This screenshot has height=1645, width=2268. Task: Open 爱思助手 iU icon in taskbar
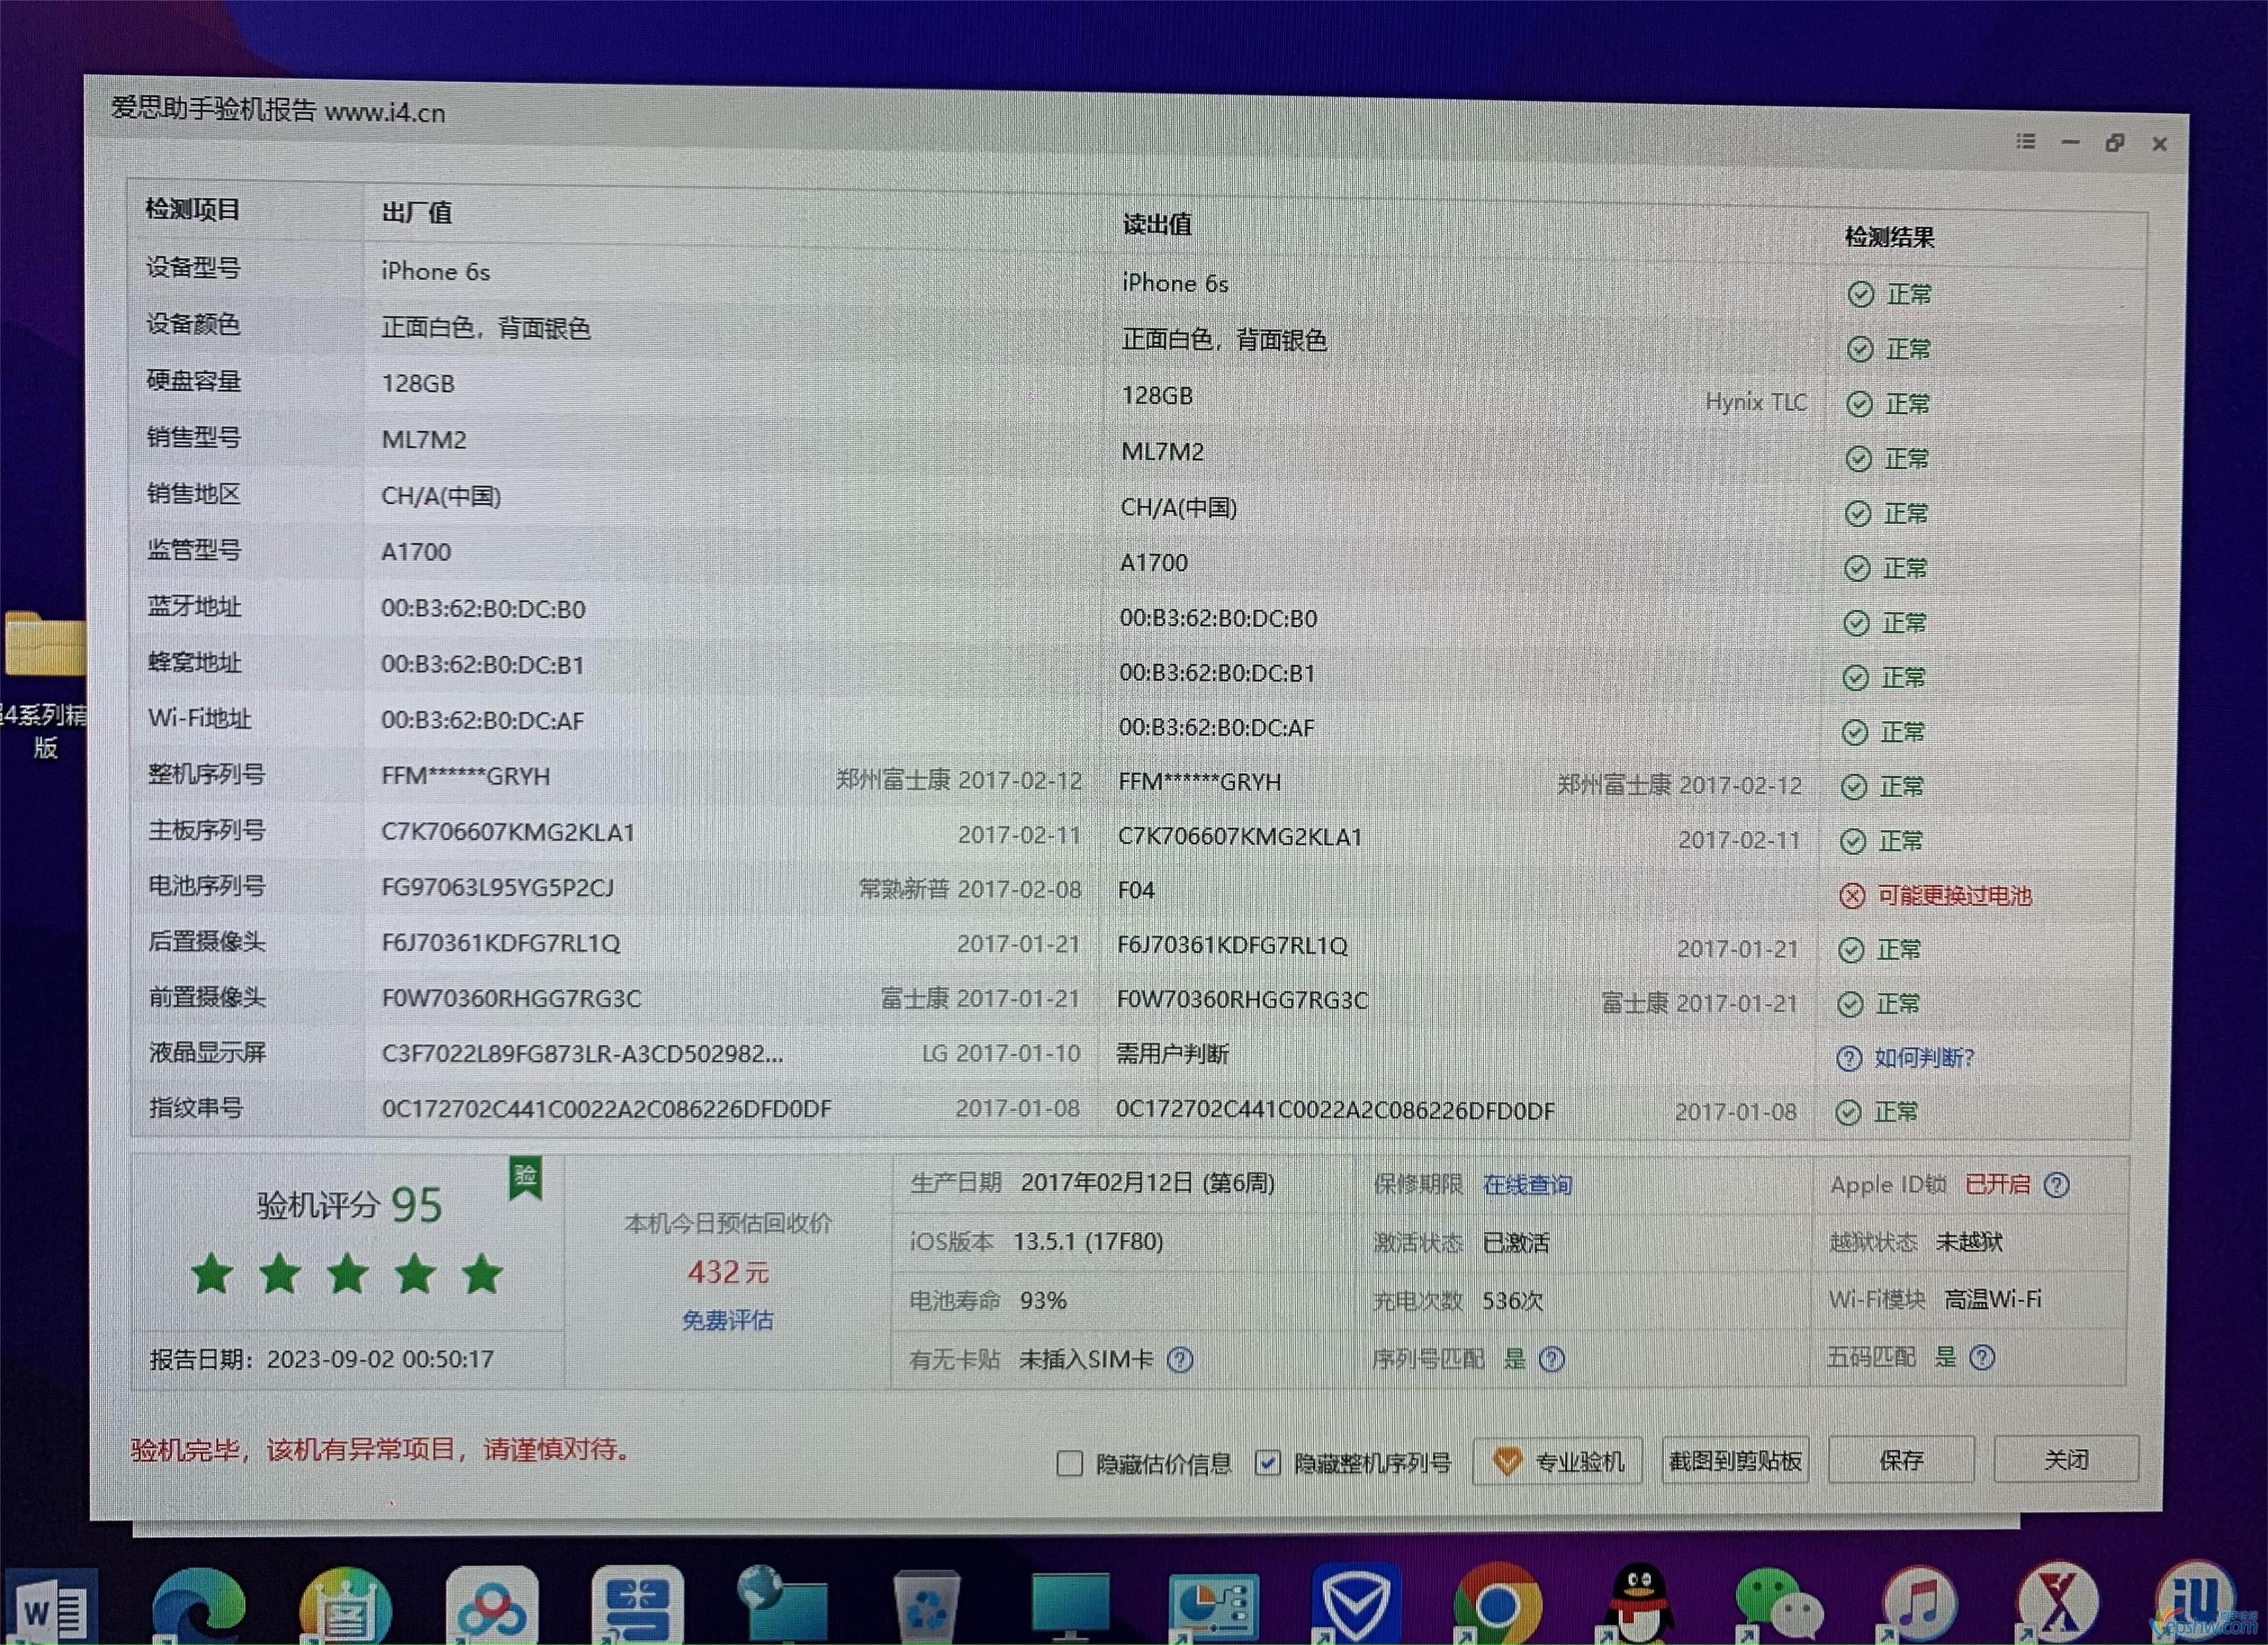point(2196,1602)
